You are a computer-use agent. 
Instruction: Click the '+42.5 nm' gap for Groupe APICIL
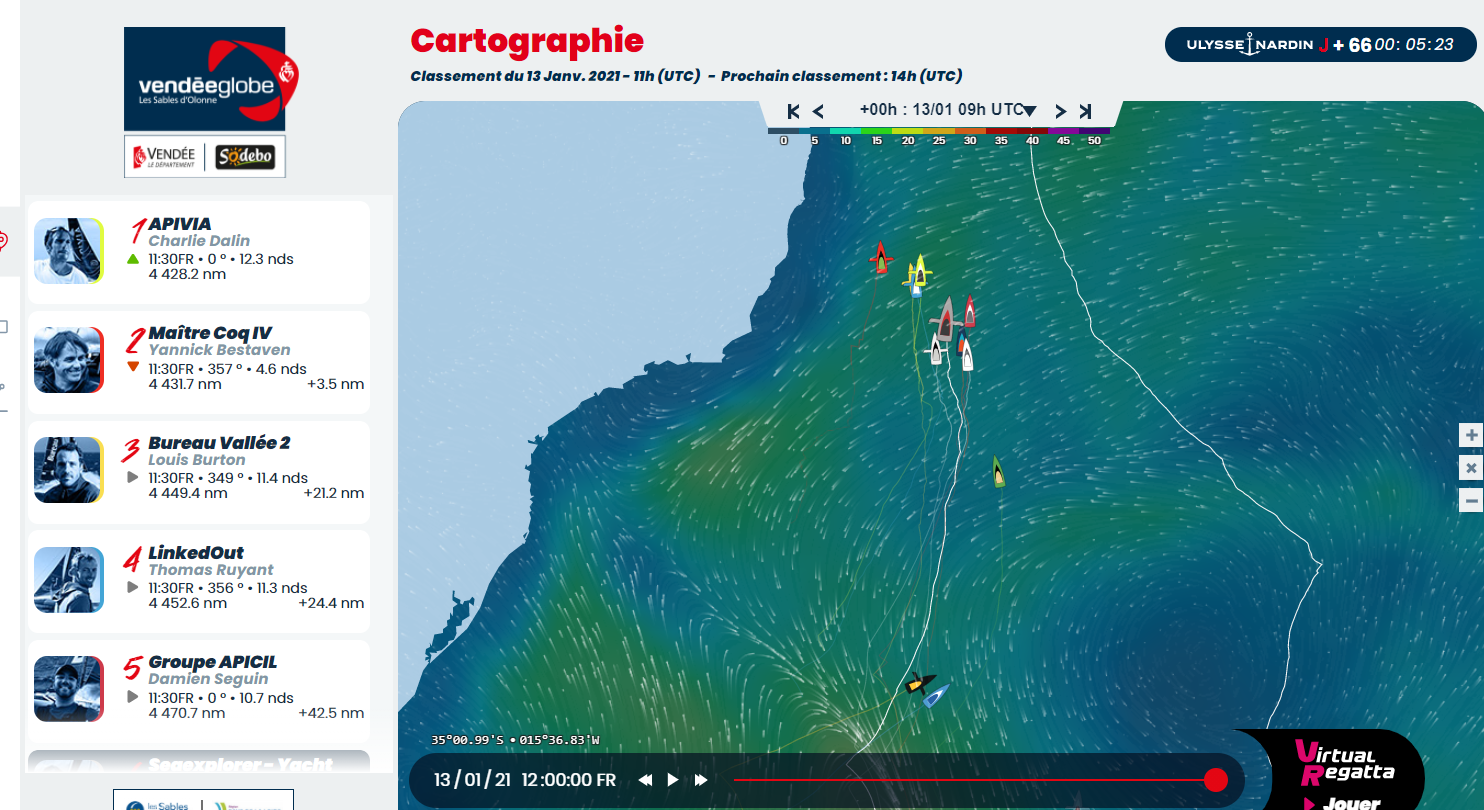coord(331,713)
